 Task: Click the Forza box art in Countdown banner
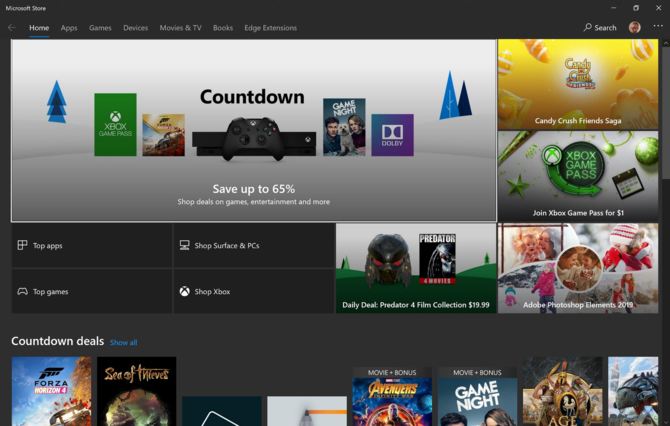[164, 135]
